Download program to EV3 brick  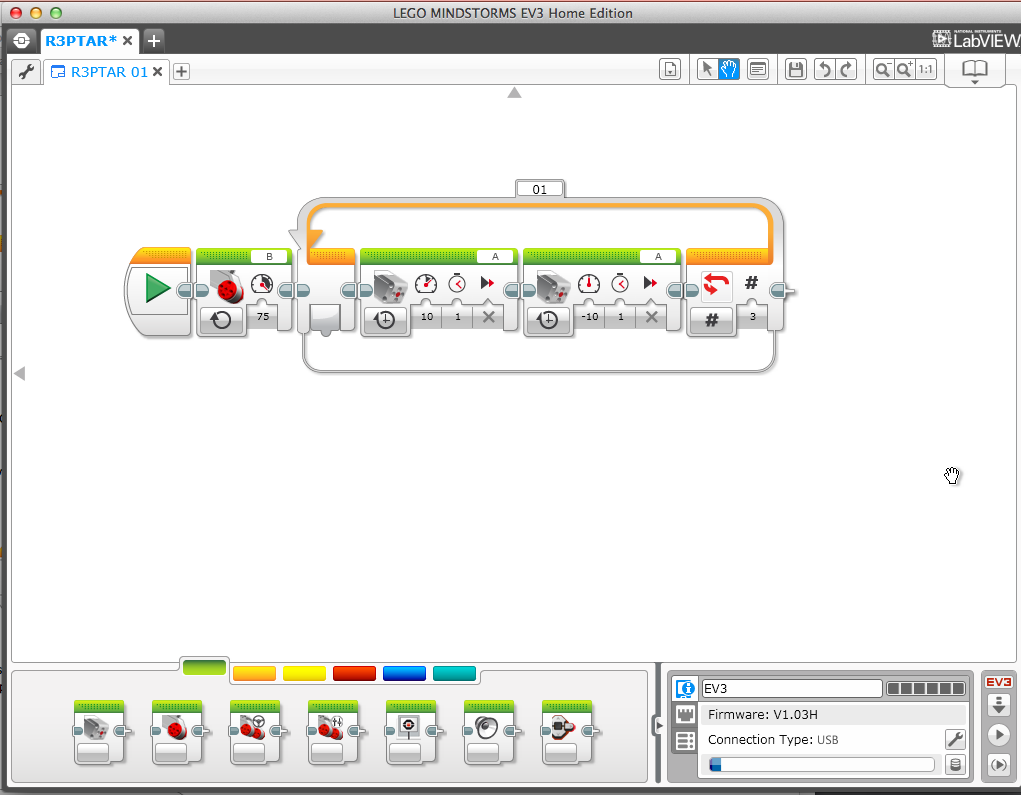click(x=998, y=704)
